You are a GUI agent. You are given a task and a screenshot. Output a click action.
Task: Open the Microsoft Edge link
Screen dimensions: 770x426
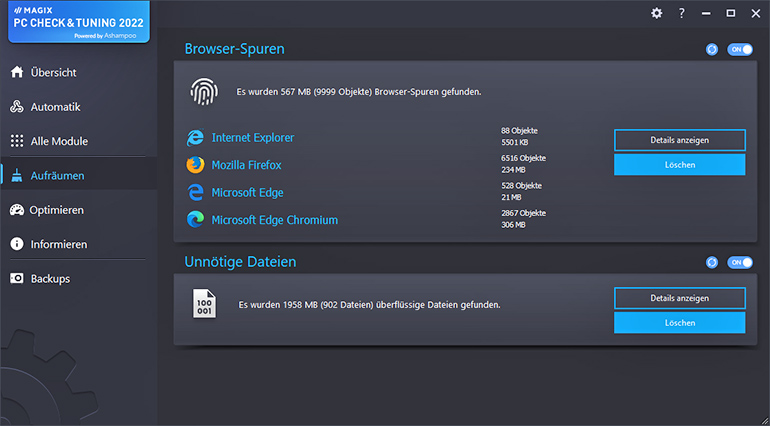tap(248, 193)
